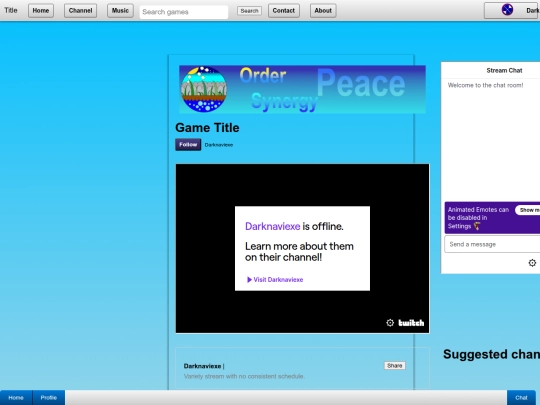Share the Darknaviexe stream

click(x=395, y=366)
